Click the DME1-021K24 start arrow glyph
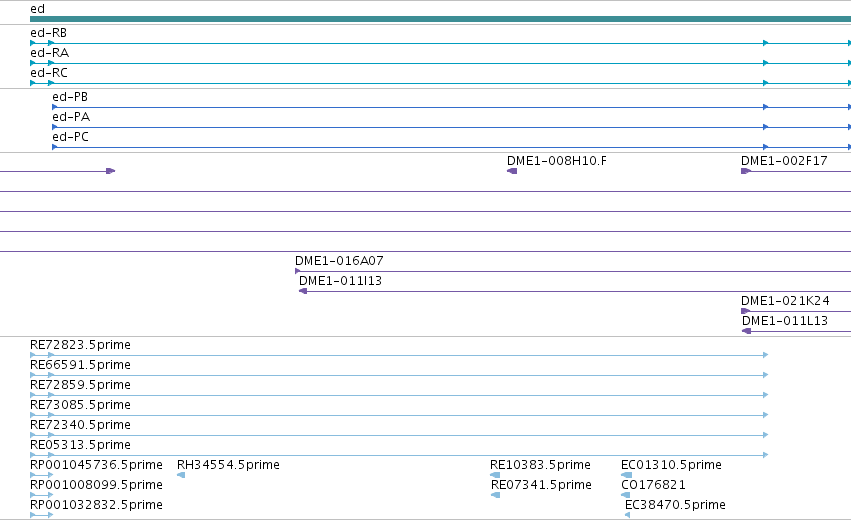The image size is (851, 520). tap(746, 311)
